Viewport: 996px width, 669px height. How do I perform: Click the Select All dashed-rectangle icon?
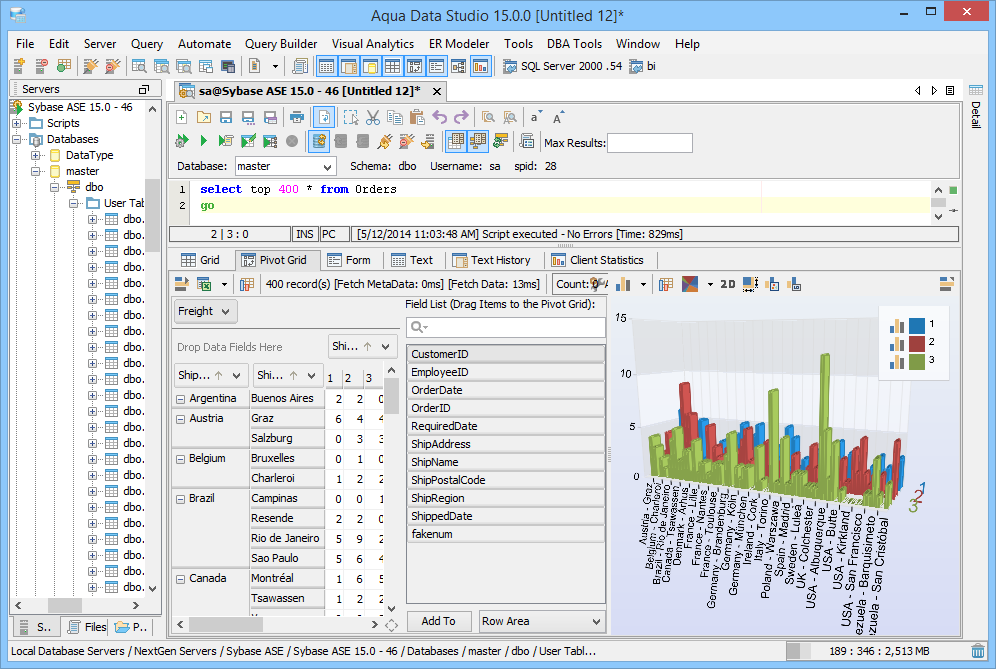(x=351, y=117)
